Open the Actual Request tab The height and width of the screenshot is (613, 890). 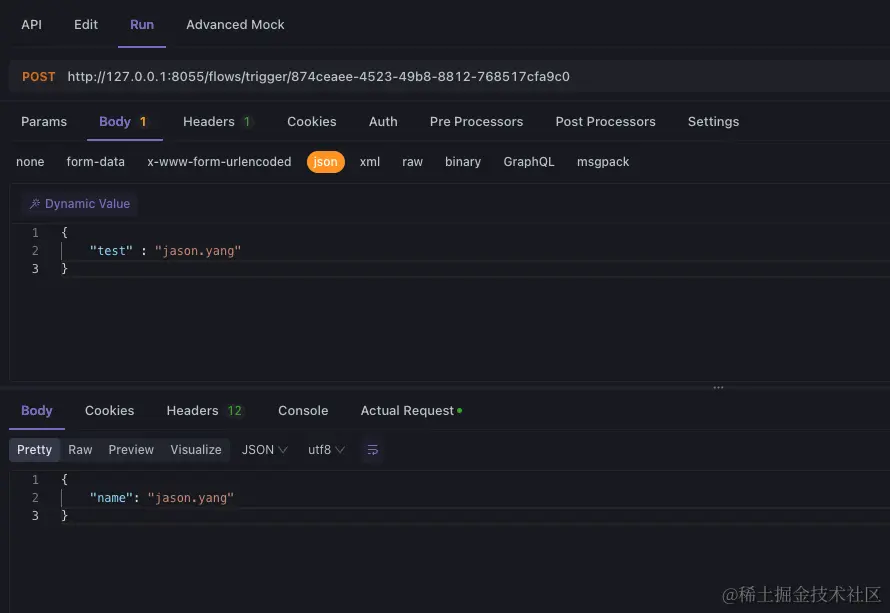point(411,410)
